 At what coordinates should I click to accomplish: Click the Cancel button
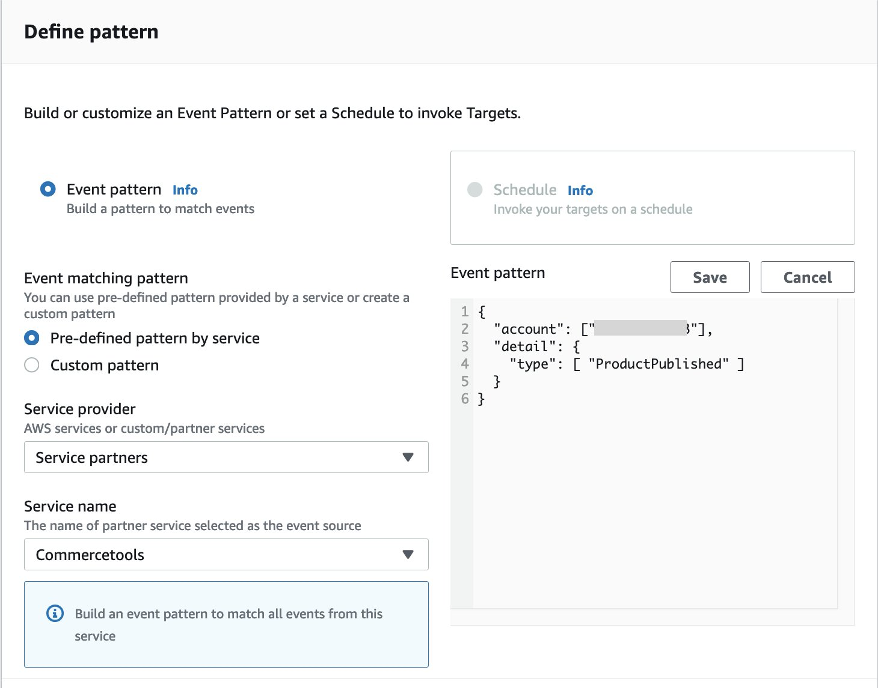[807, 277]
